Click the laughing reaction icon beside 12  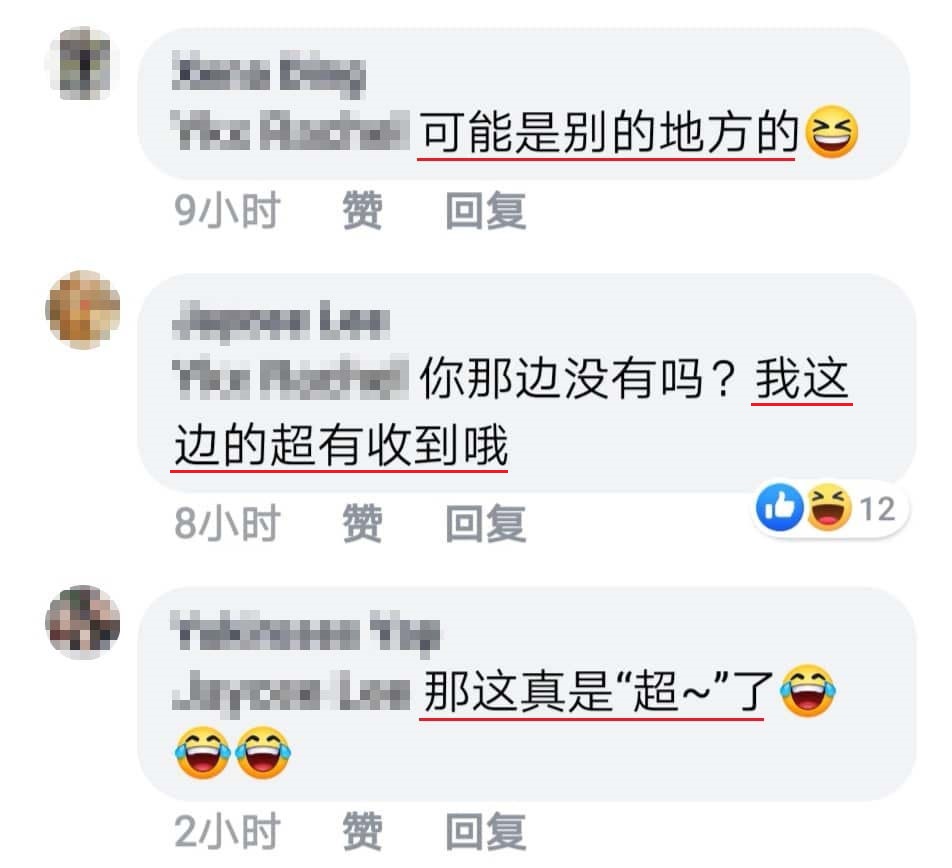[829, 507]
